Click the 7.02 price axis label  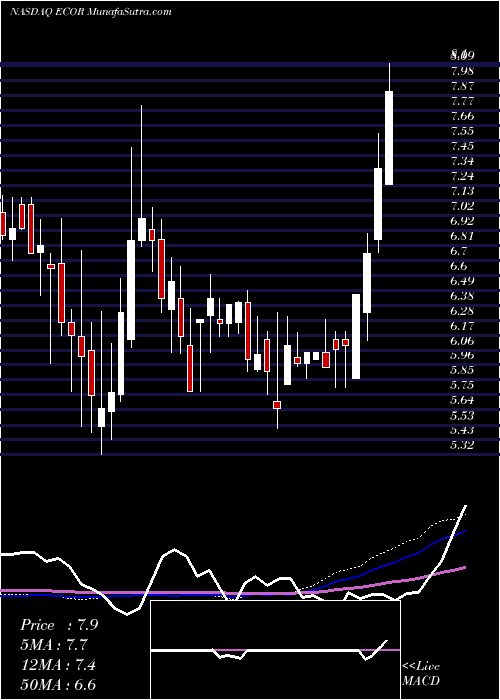point(462,206)
